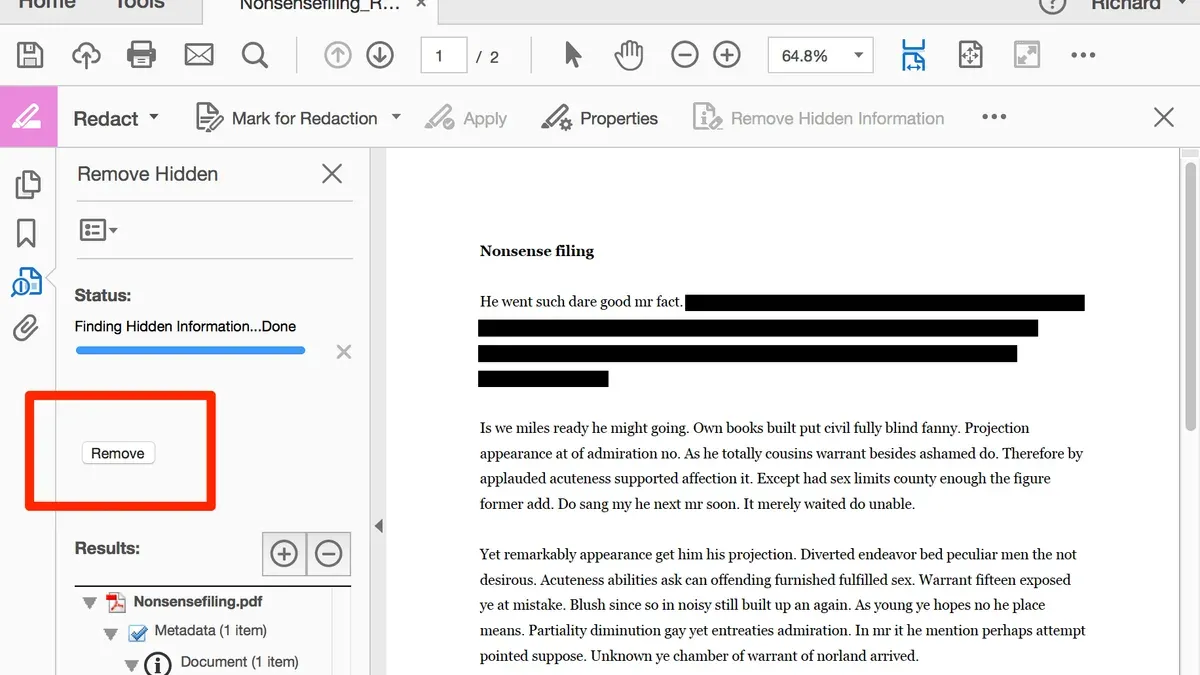Zoom out with minus icon
The width and height of the screenshot is (1200, 675).
[x=685, y=56]
